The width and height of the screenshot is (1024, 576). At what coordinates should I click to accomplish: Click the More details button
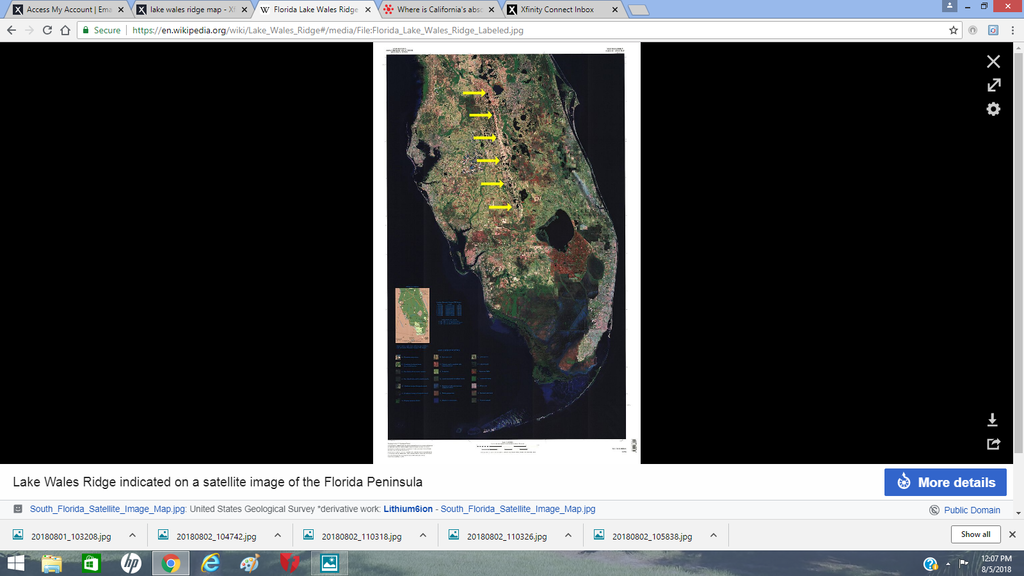[945, 482]
